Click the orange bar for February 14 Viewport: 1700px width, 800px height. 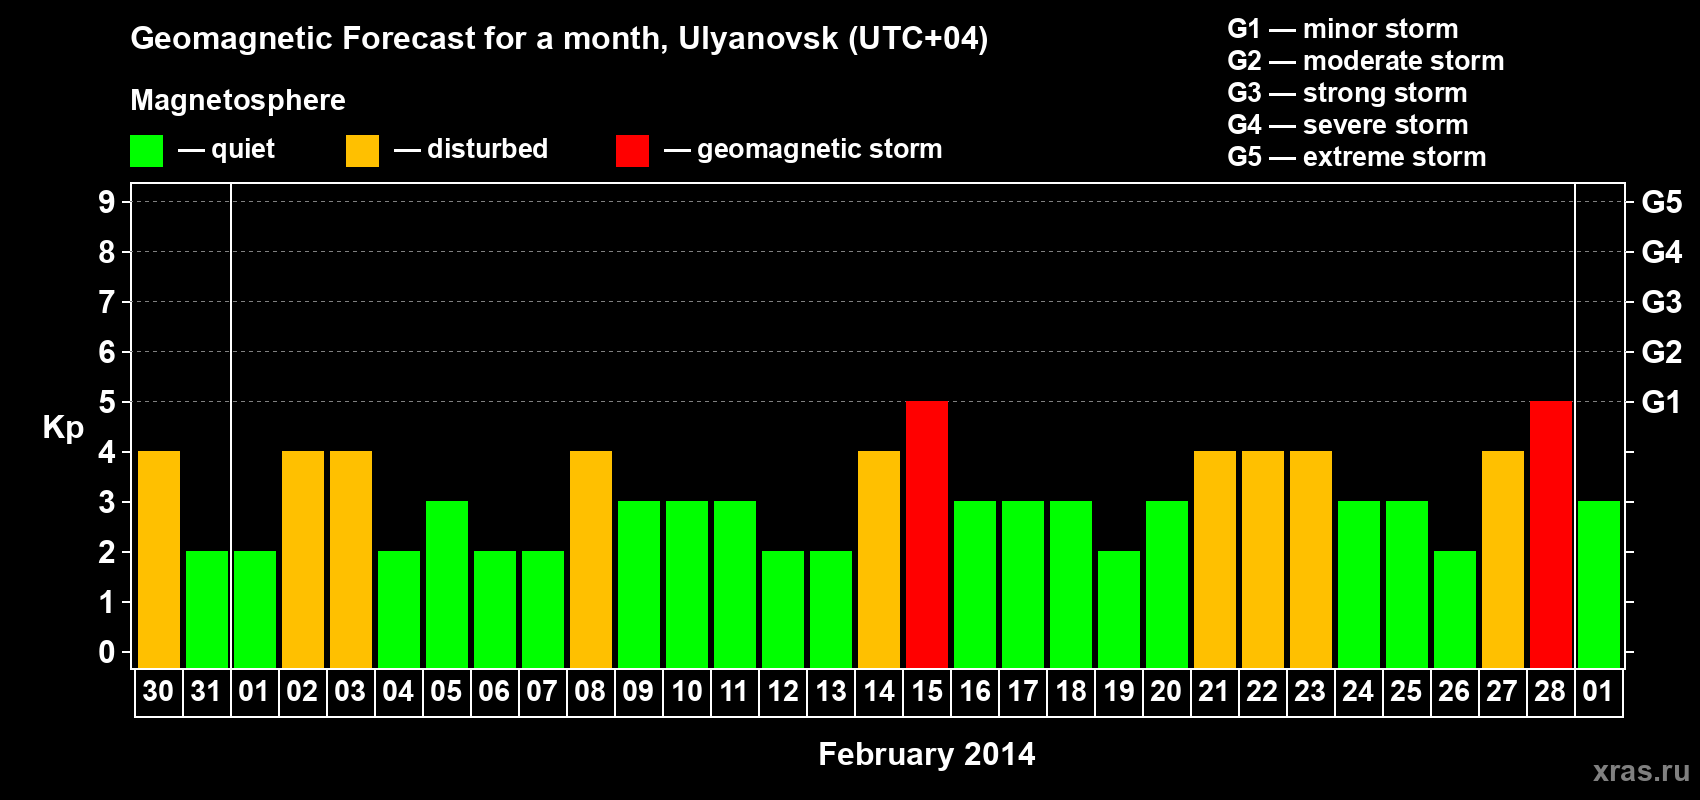click(879, 560)
